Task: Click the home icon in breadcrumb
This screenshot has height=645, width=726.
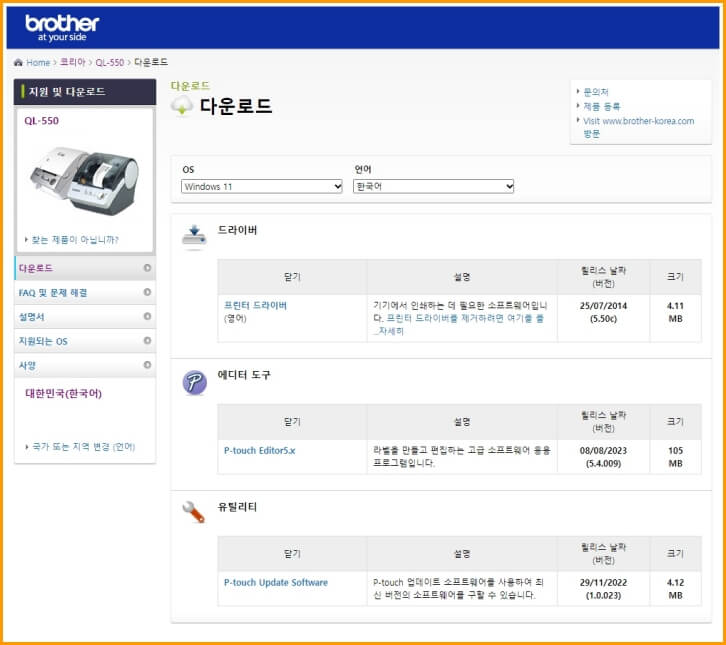Action: click(x=18, y=63)
